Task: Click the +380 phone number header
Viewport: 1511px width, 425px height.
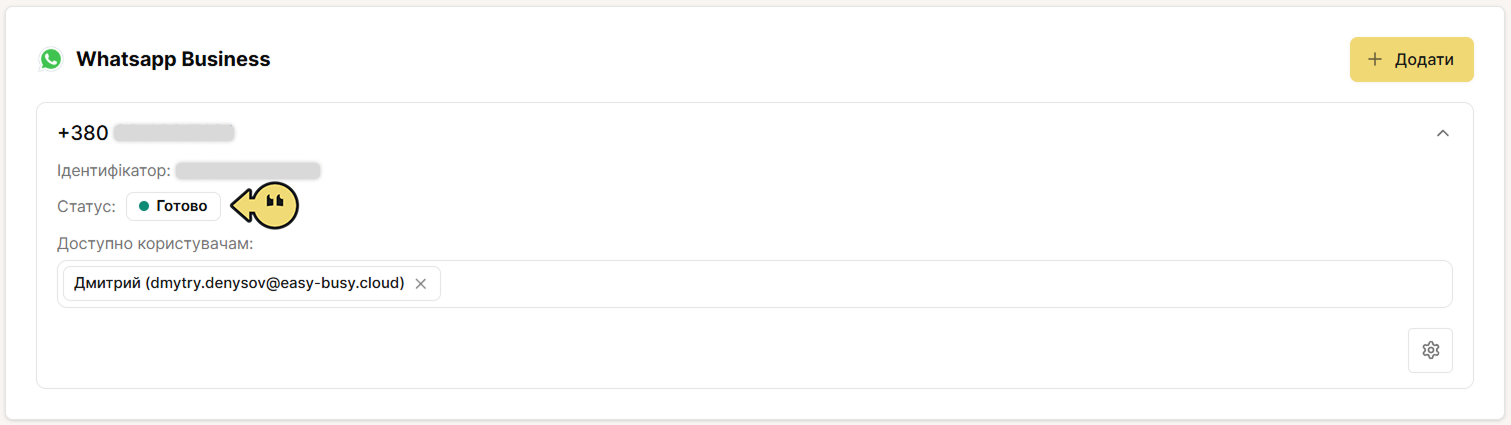Action: coord(146,133)
